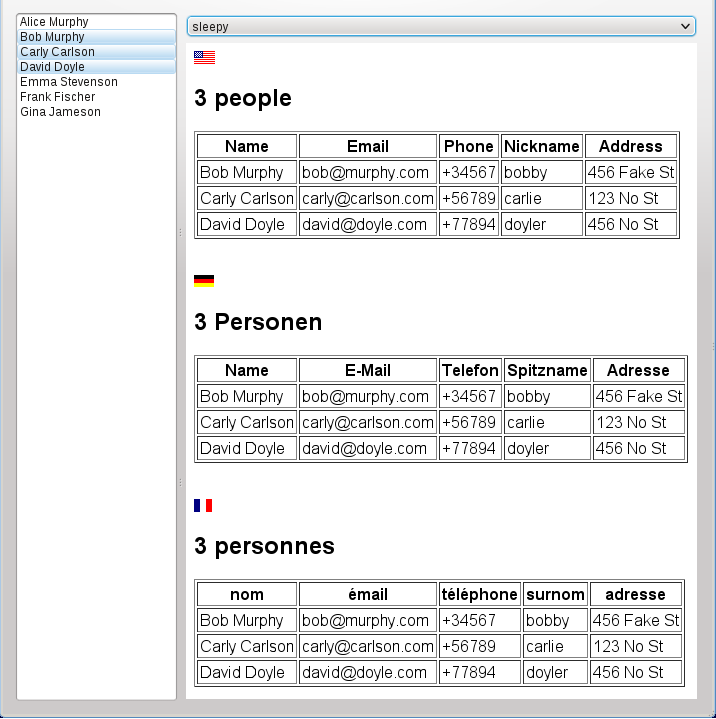Screen dimensions: 716x719
Task: Click the '3 personnes' heading
Action: pos(264,546)
